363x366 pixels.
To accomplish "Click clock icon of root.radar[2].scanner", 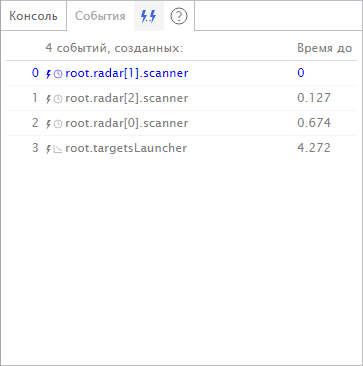I will tap(58, 99).
